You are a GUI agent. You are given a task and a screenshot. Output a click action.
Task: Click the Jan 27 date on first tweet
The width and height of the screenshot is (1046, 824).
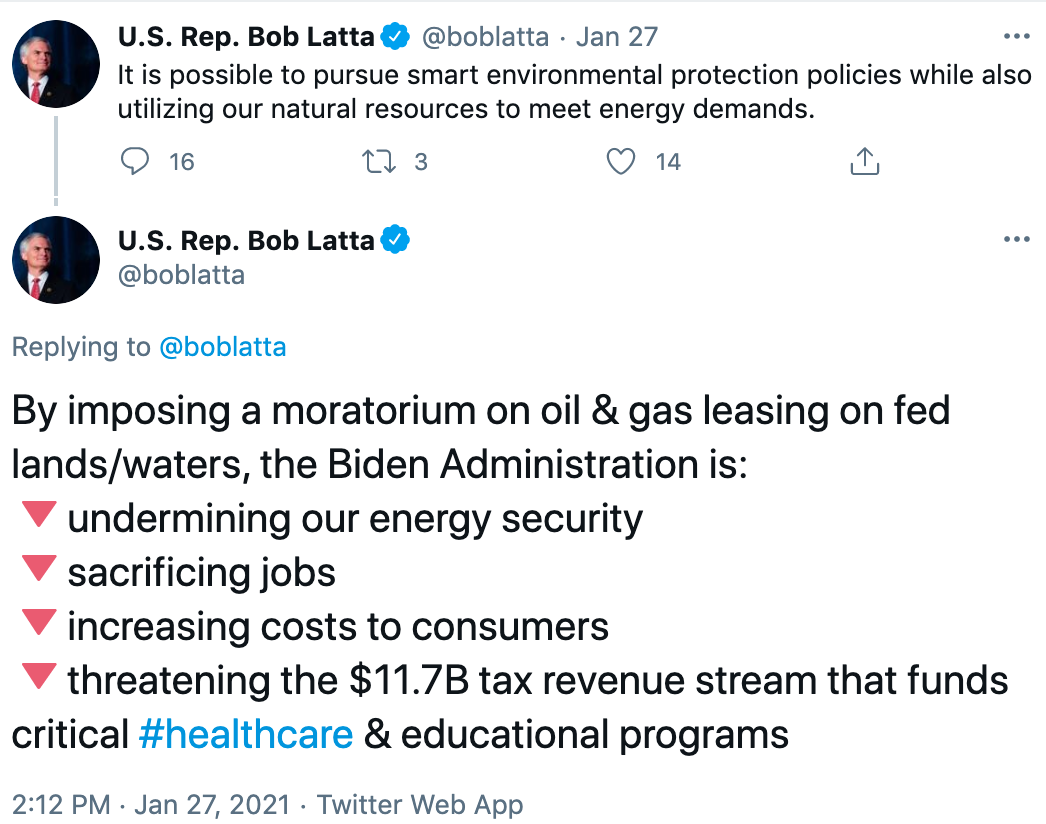(617, 38)
